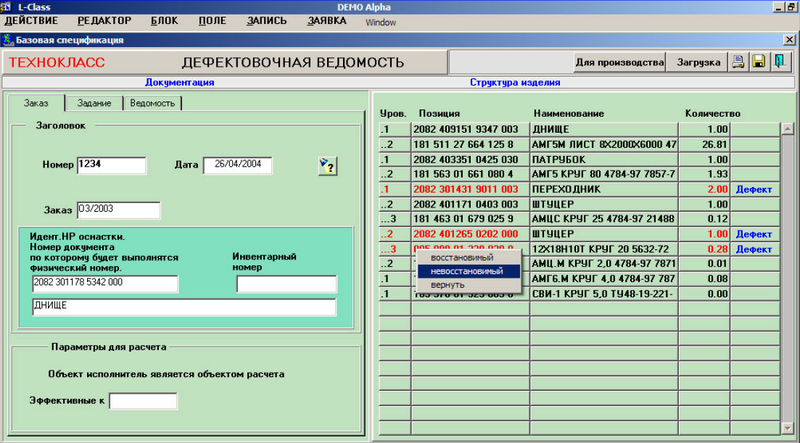Click the Дефект label on the ПЕРЕХОДНИК row
Screen dimensions: 800x443
[754, 189]
